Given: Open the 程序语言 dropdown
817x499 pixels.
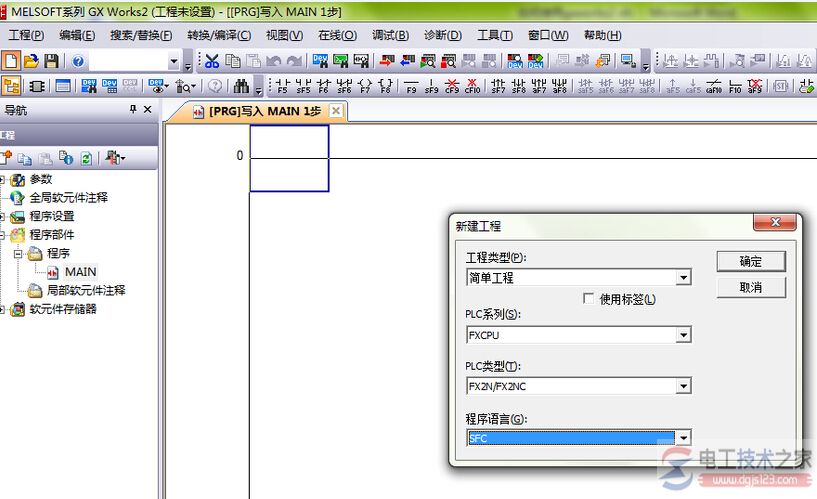Looking at the screenshot, I should 684,438.
